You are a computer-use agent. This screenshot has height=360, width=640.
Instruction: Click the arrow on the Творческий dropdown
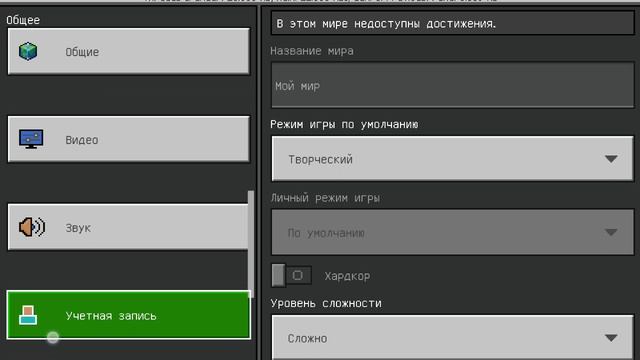point(611,159)
